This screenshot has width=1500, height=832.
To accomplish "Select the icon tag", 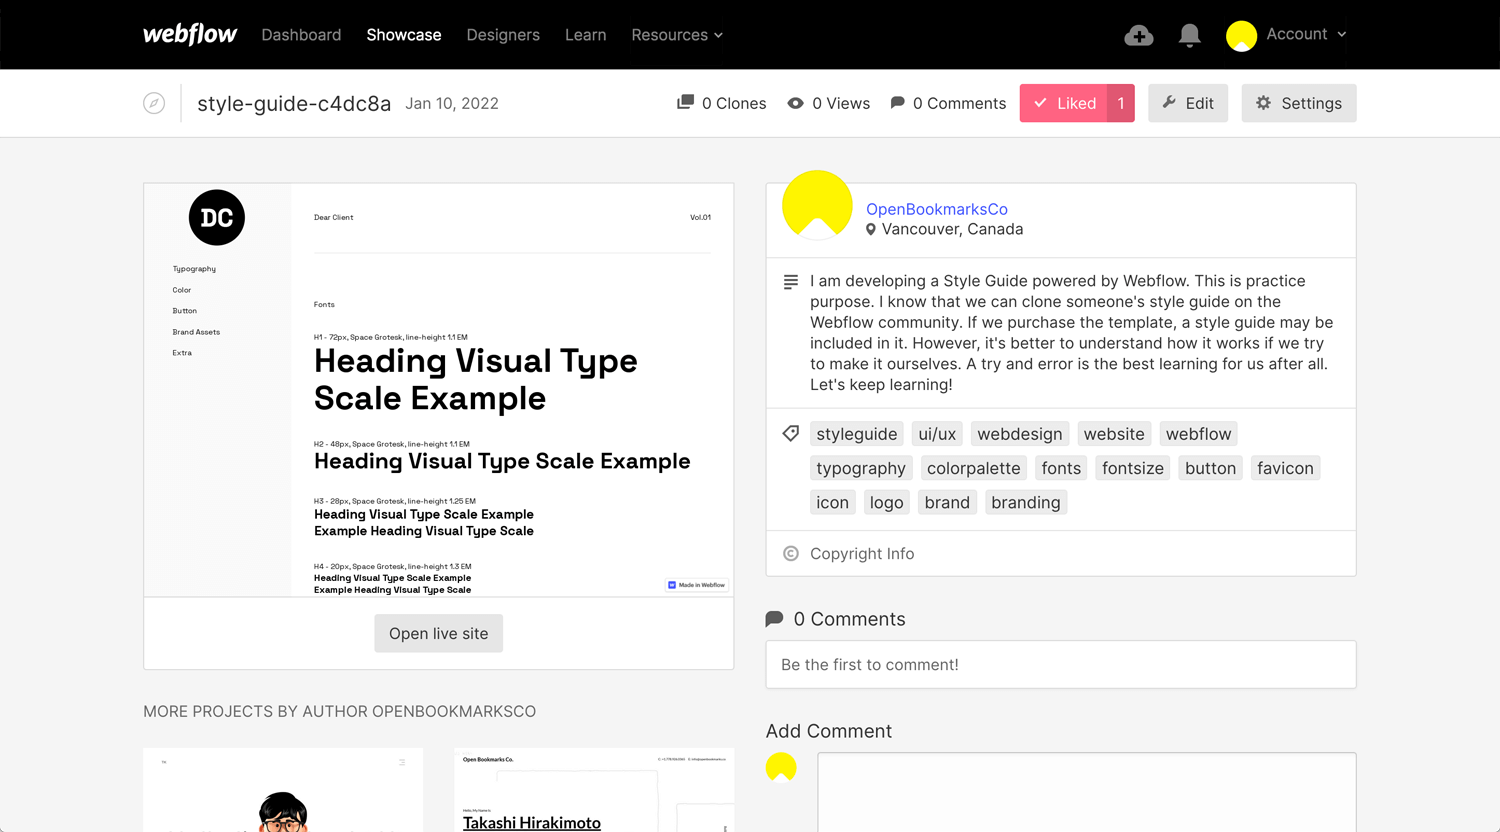I will (832, 502).
